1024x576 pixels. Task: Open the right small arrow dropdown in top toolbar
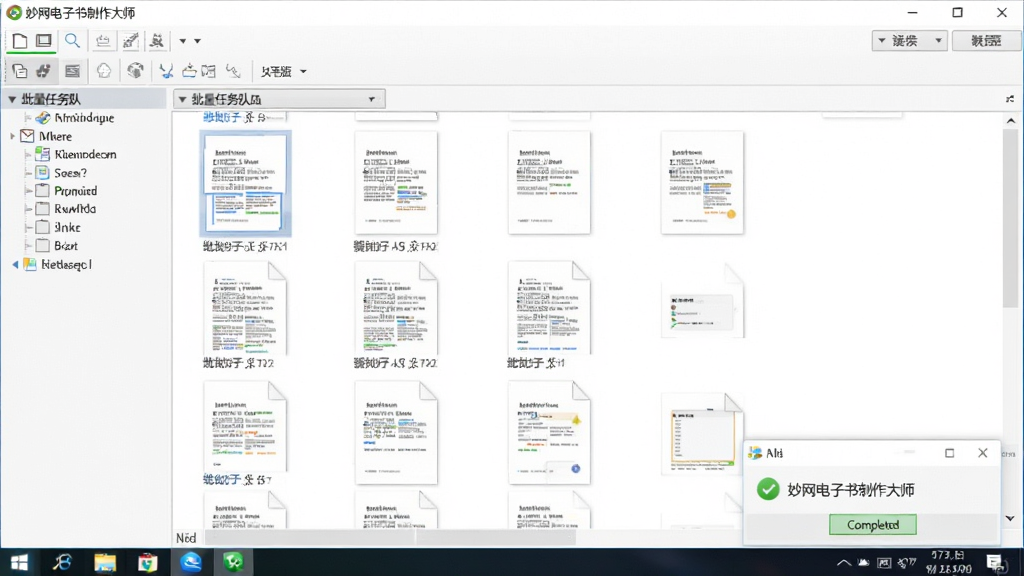tap(197, 41)
